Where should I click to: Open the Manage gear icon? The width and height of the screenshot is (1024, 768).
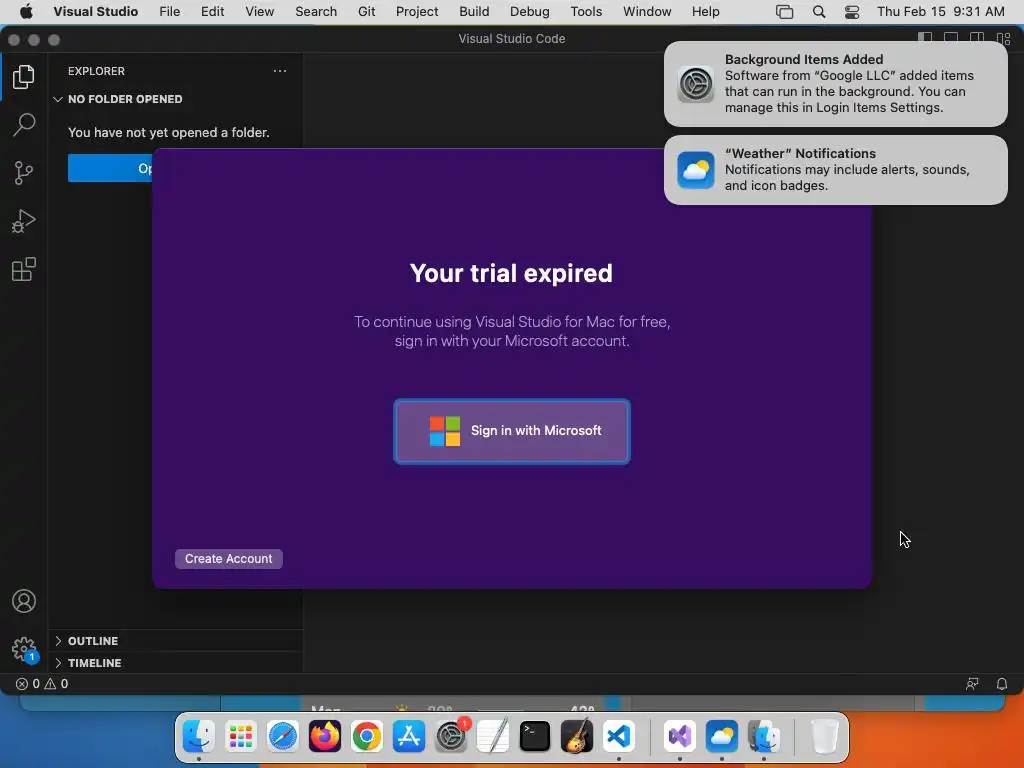point(24,649)
